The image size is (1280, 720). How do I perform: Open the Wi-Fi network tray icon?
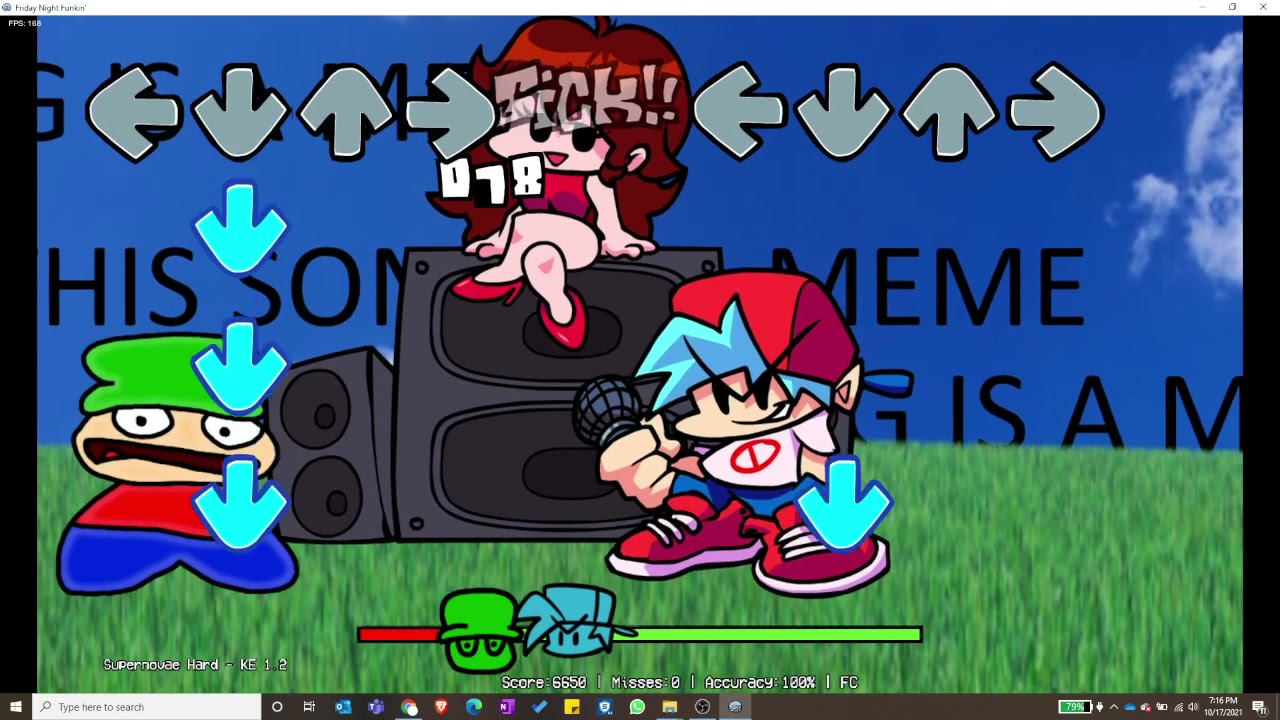tap(1178, 707)
